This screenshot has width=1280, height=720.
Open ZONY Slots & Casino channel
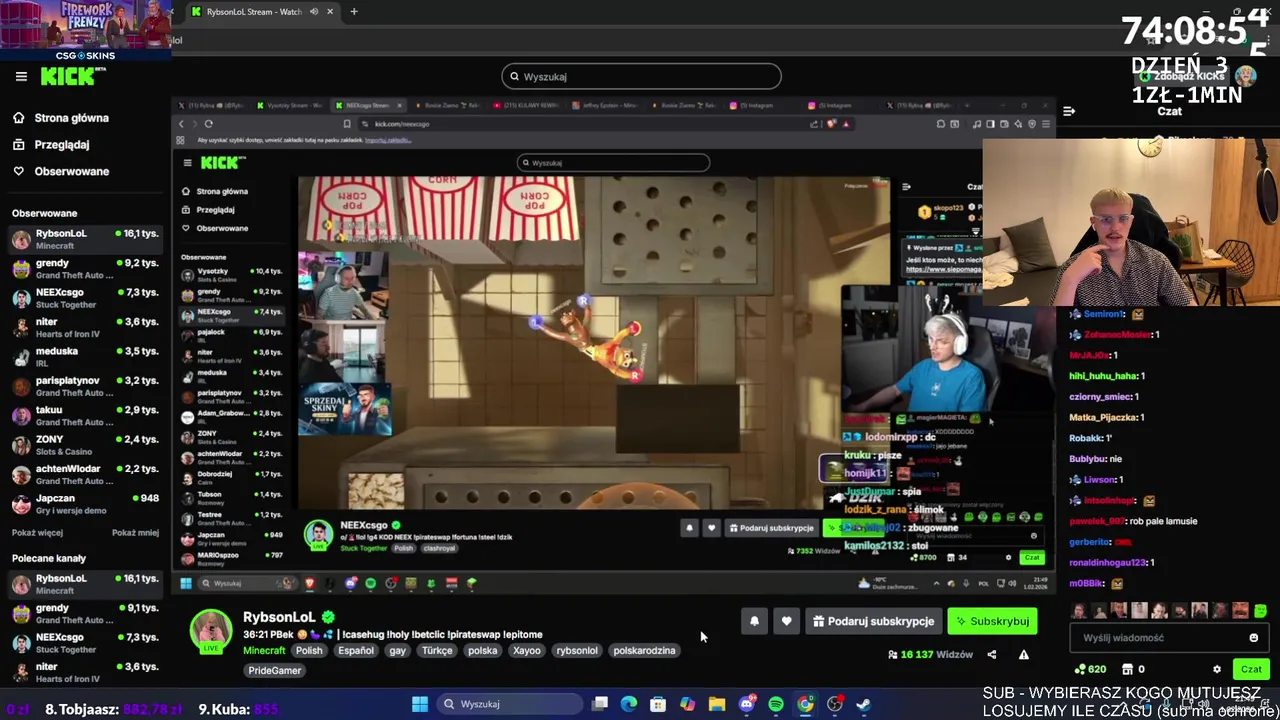click(85, 445)
